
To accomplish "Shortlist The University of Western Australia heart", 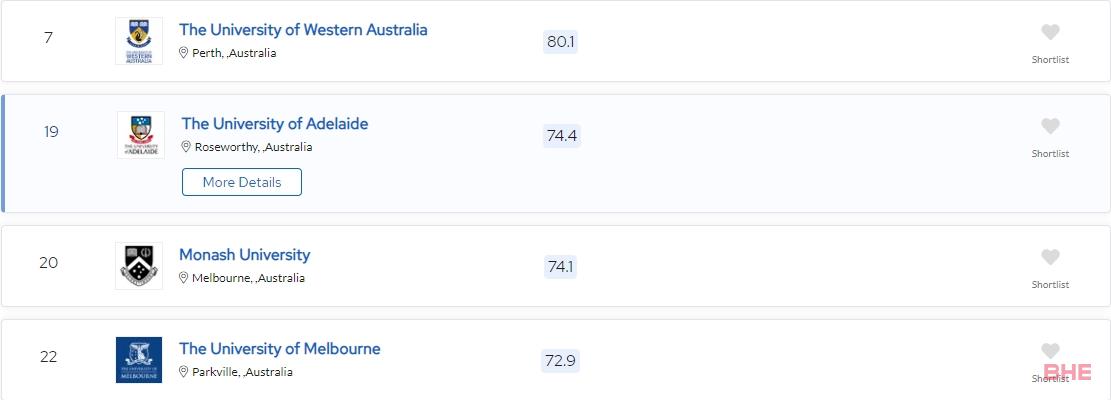I will [1050, 32].
